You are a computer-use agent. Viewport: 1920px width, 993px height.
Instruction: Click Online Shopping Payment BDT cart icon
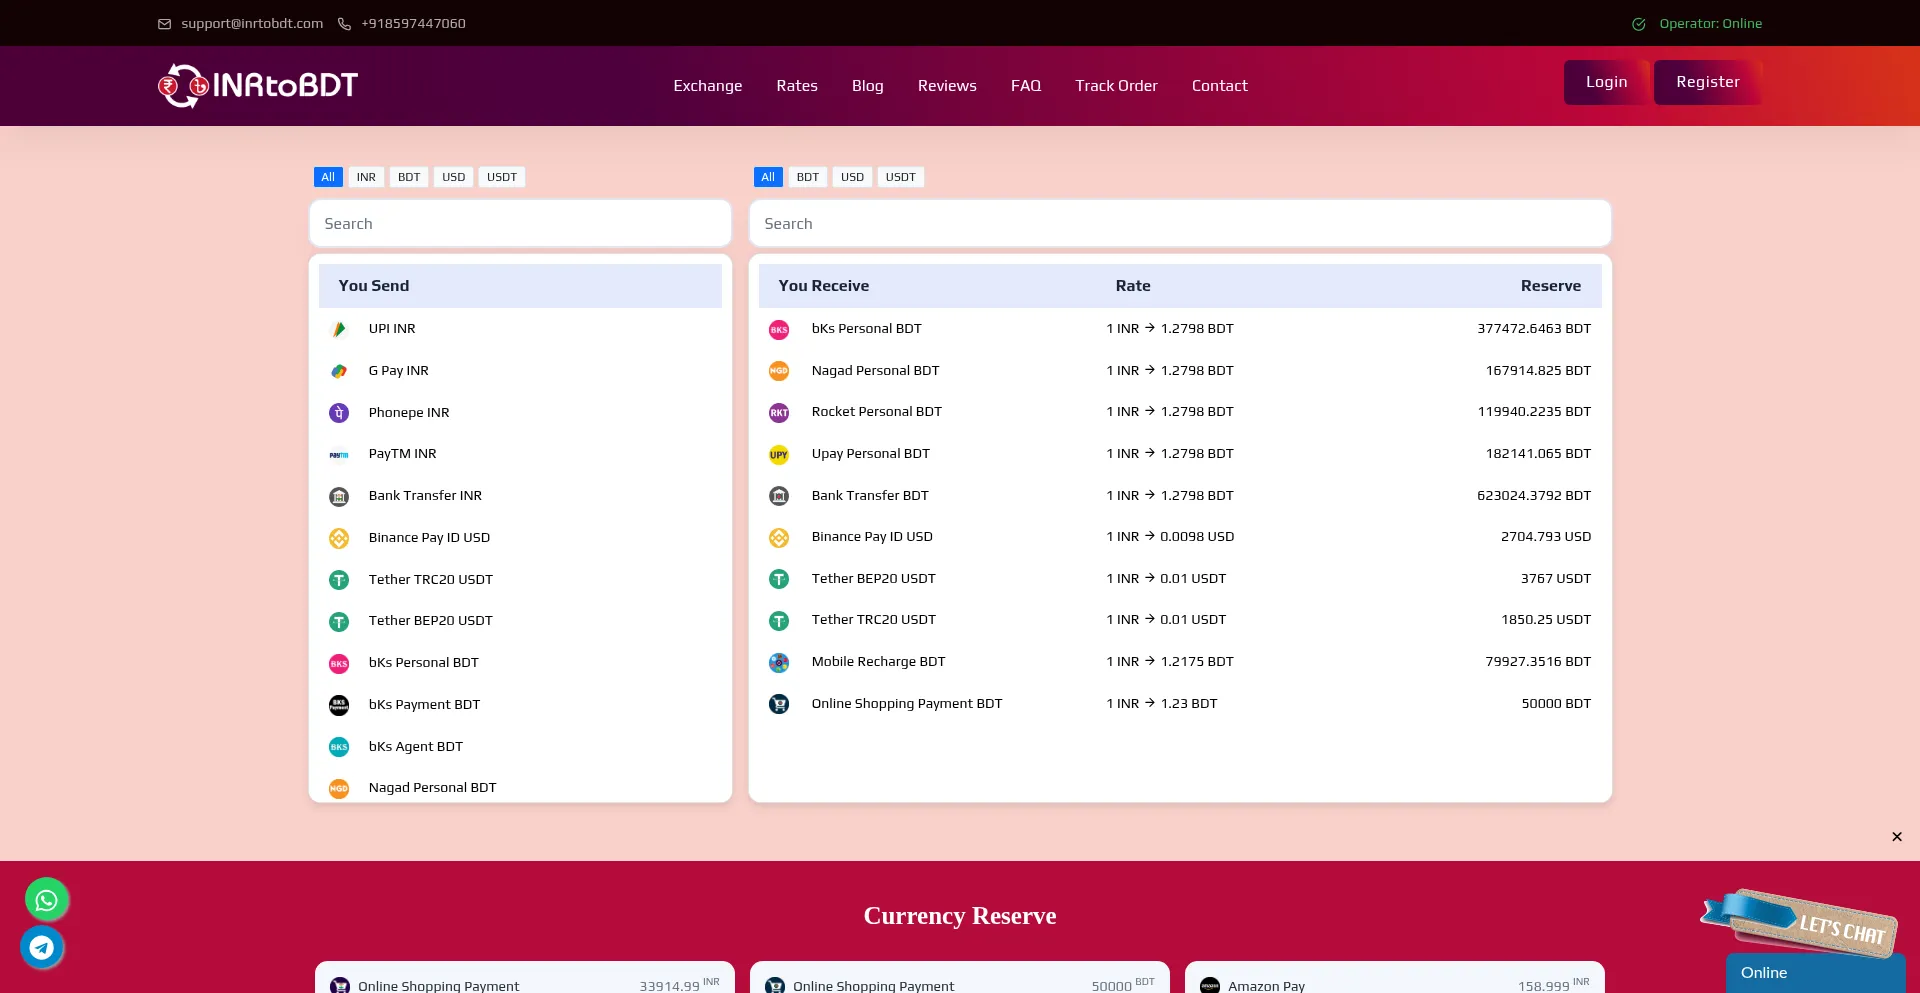tap(779, 704)
